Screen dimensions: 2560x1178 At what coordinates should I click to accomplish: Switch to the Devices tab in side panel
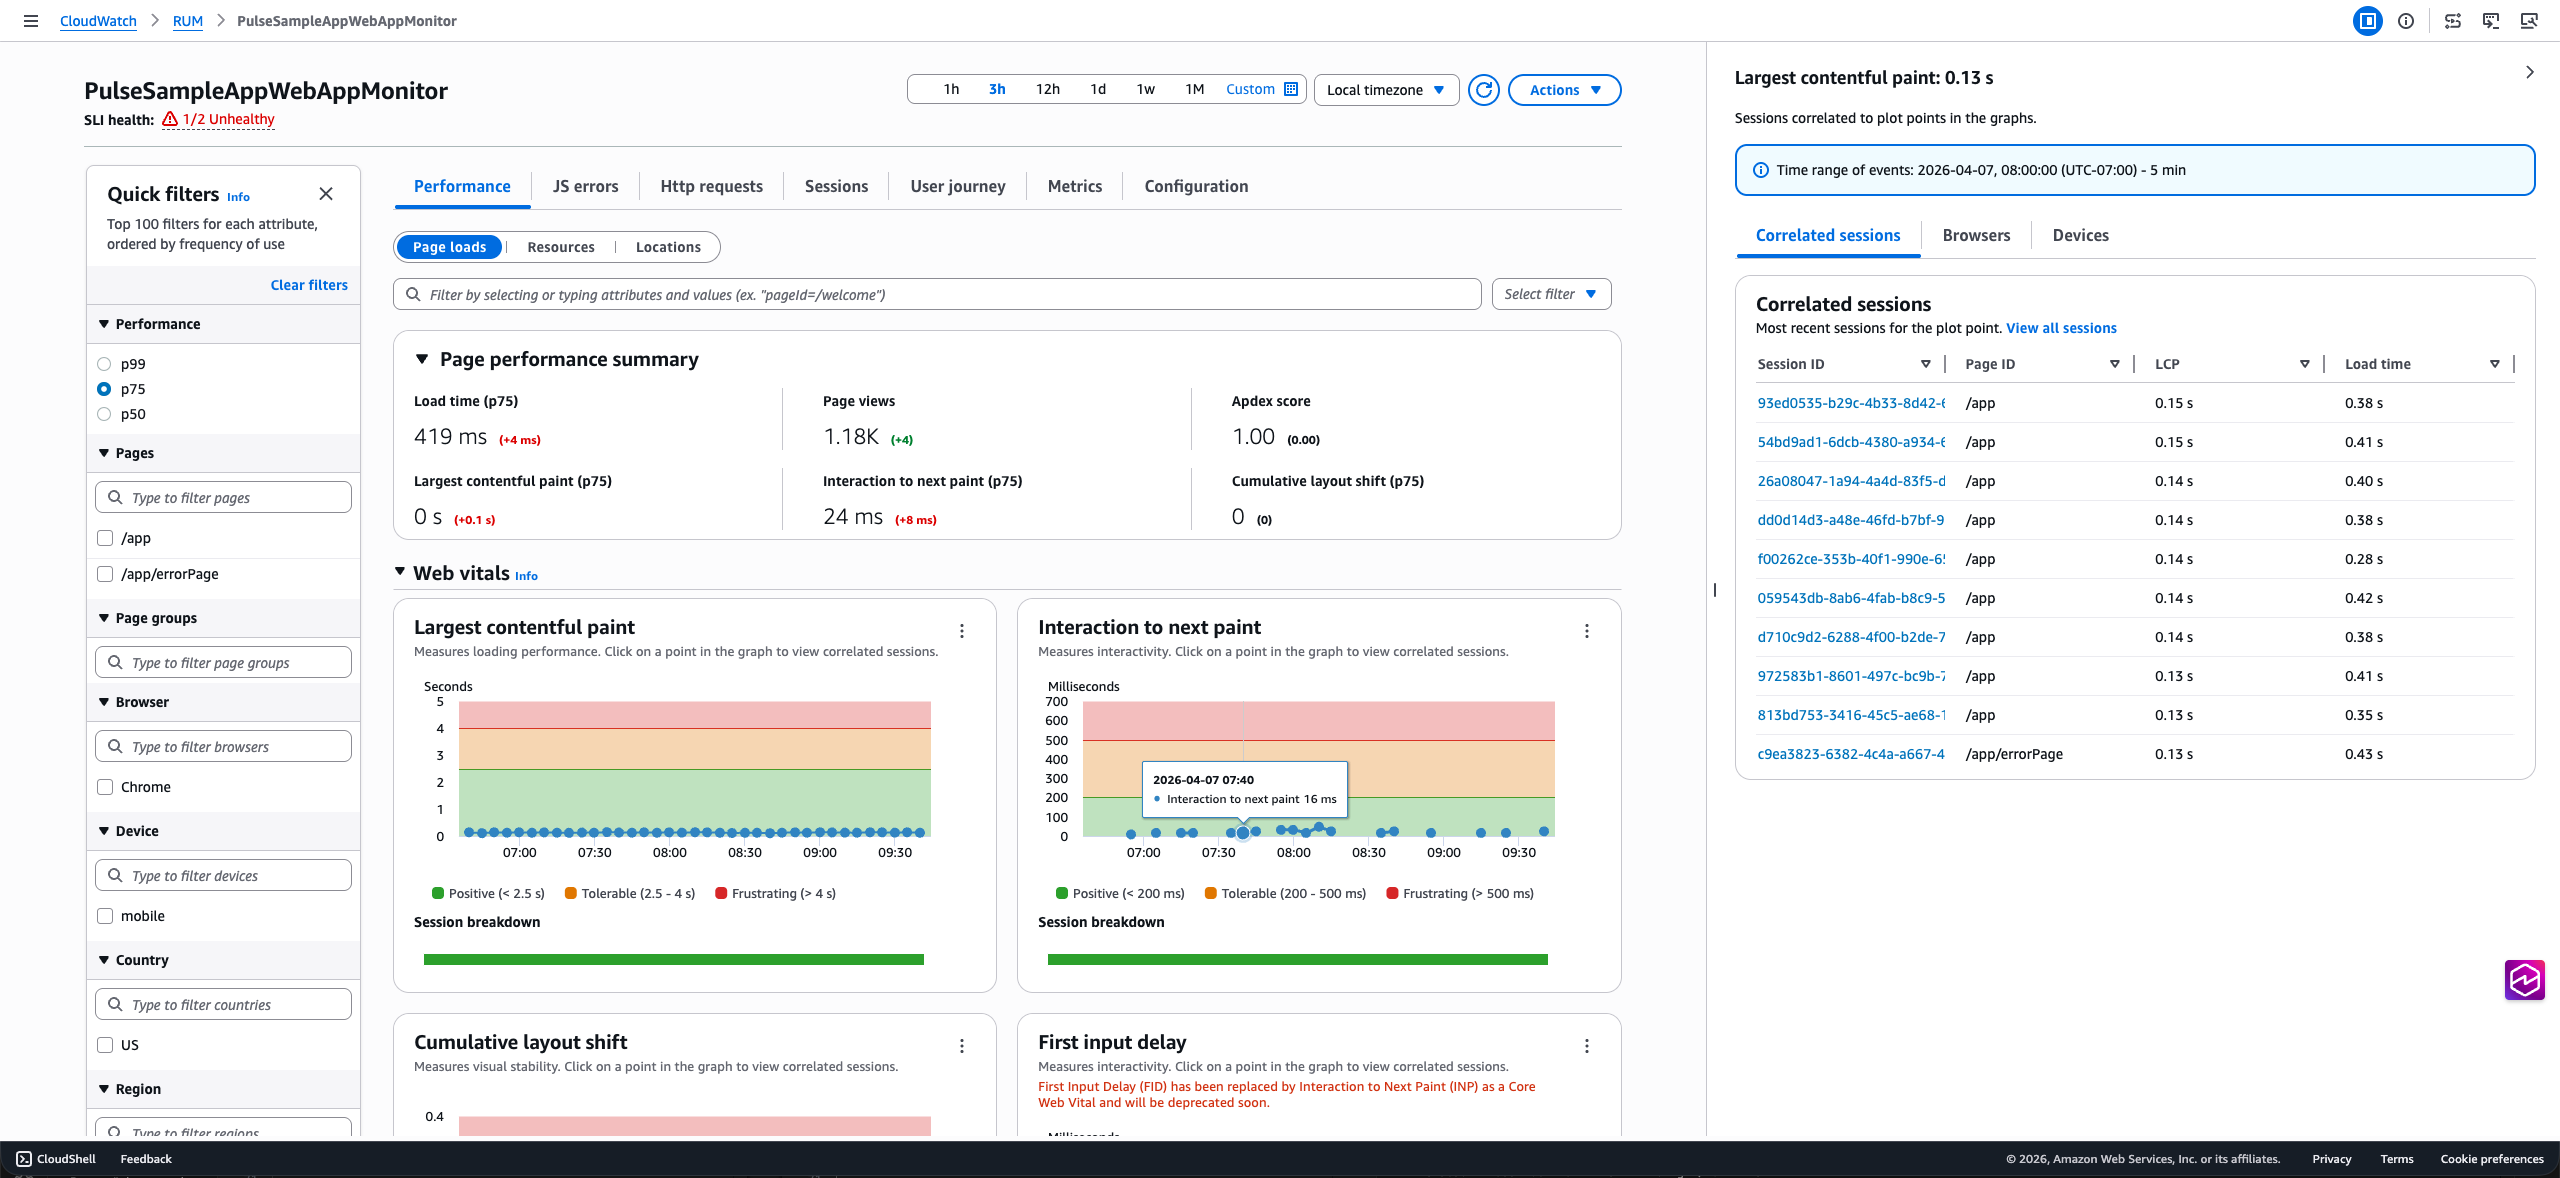[x=2080, y=235]
